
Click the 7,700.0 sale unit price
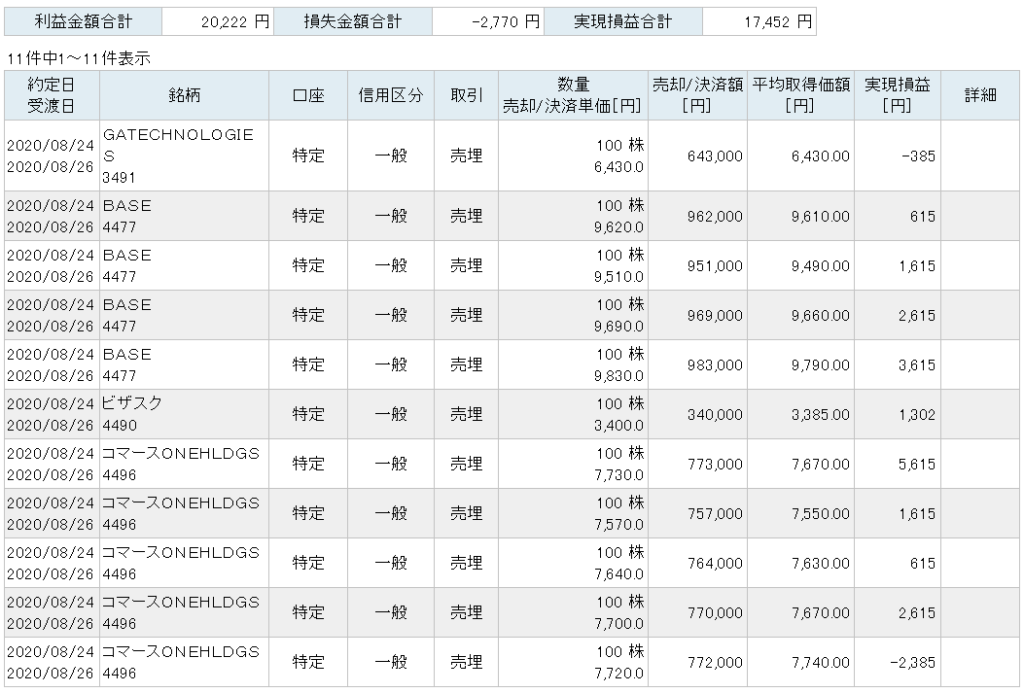point(618,624)
